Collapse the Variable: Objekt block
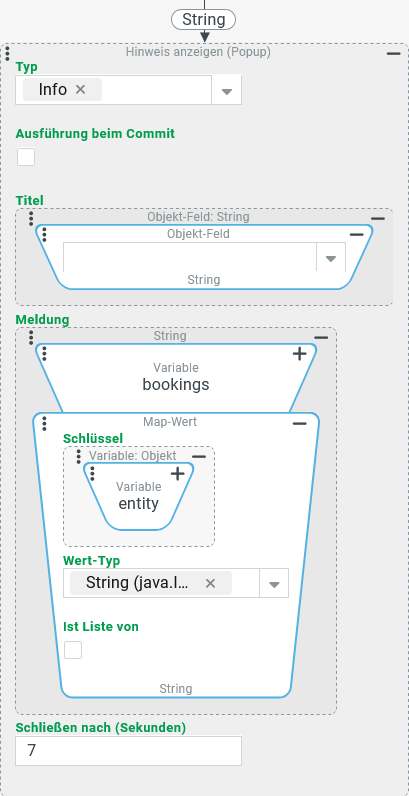409x796 pixels. pyautogui.click(x=199, y=457)
